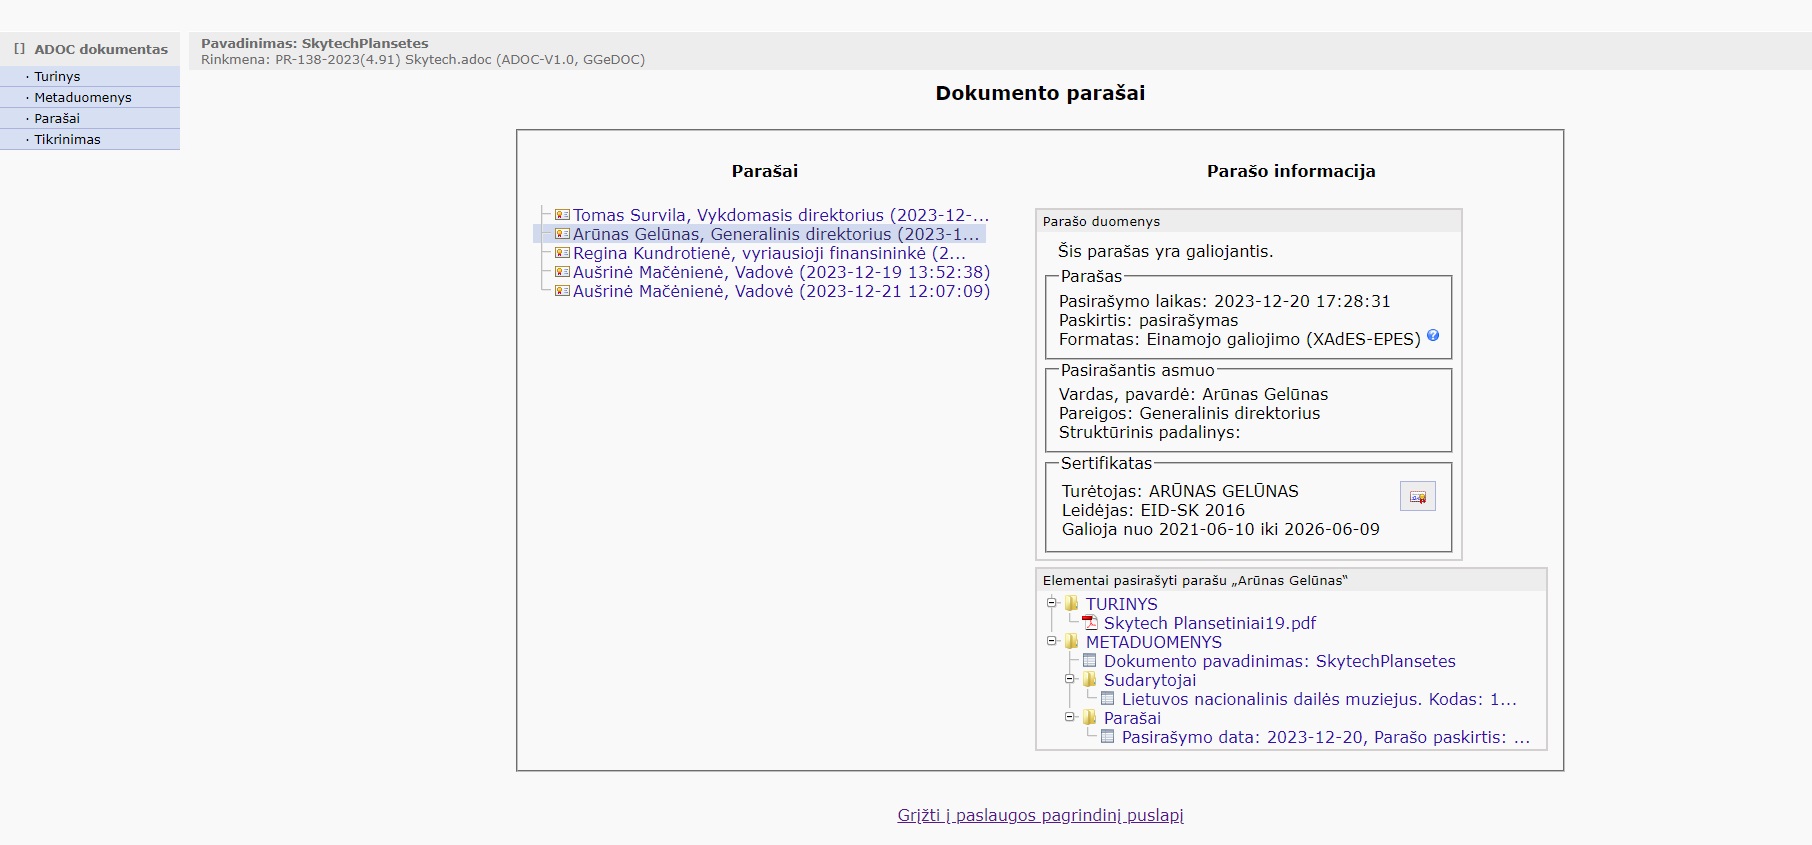The height and width of the screenshot is (845, 1812).
Task: Click the TURINYS folder icon
Action: tap(1072, 604)
